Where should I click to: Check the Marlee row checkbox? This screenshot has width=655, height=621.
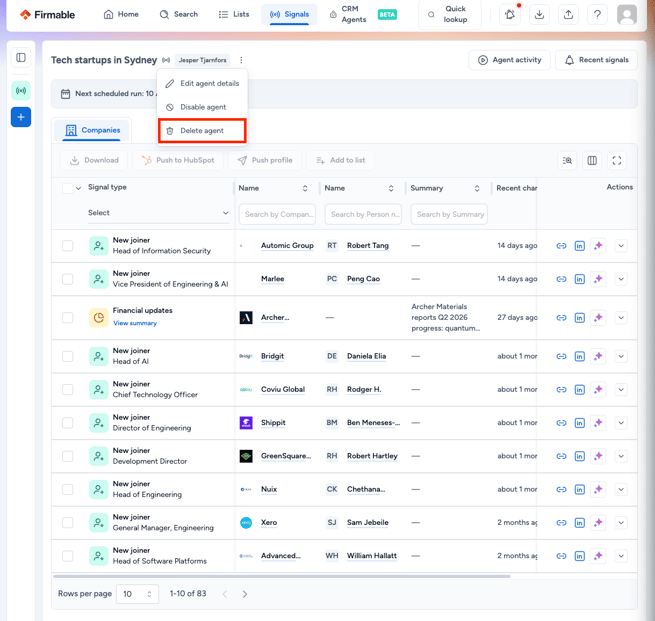(67, 279)
